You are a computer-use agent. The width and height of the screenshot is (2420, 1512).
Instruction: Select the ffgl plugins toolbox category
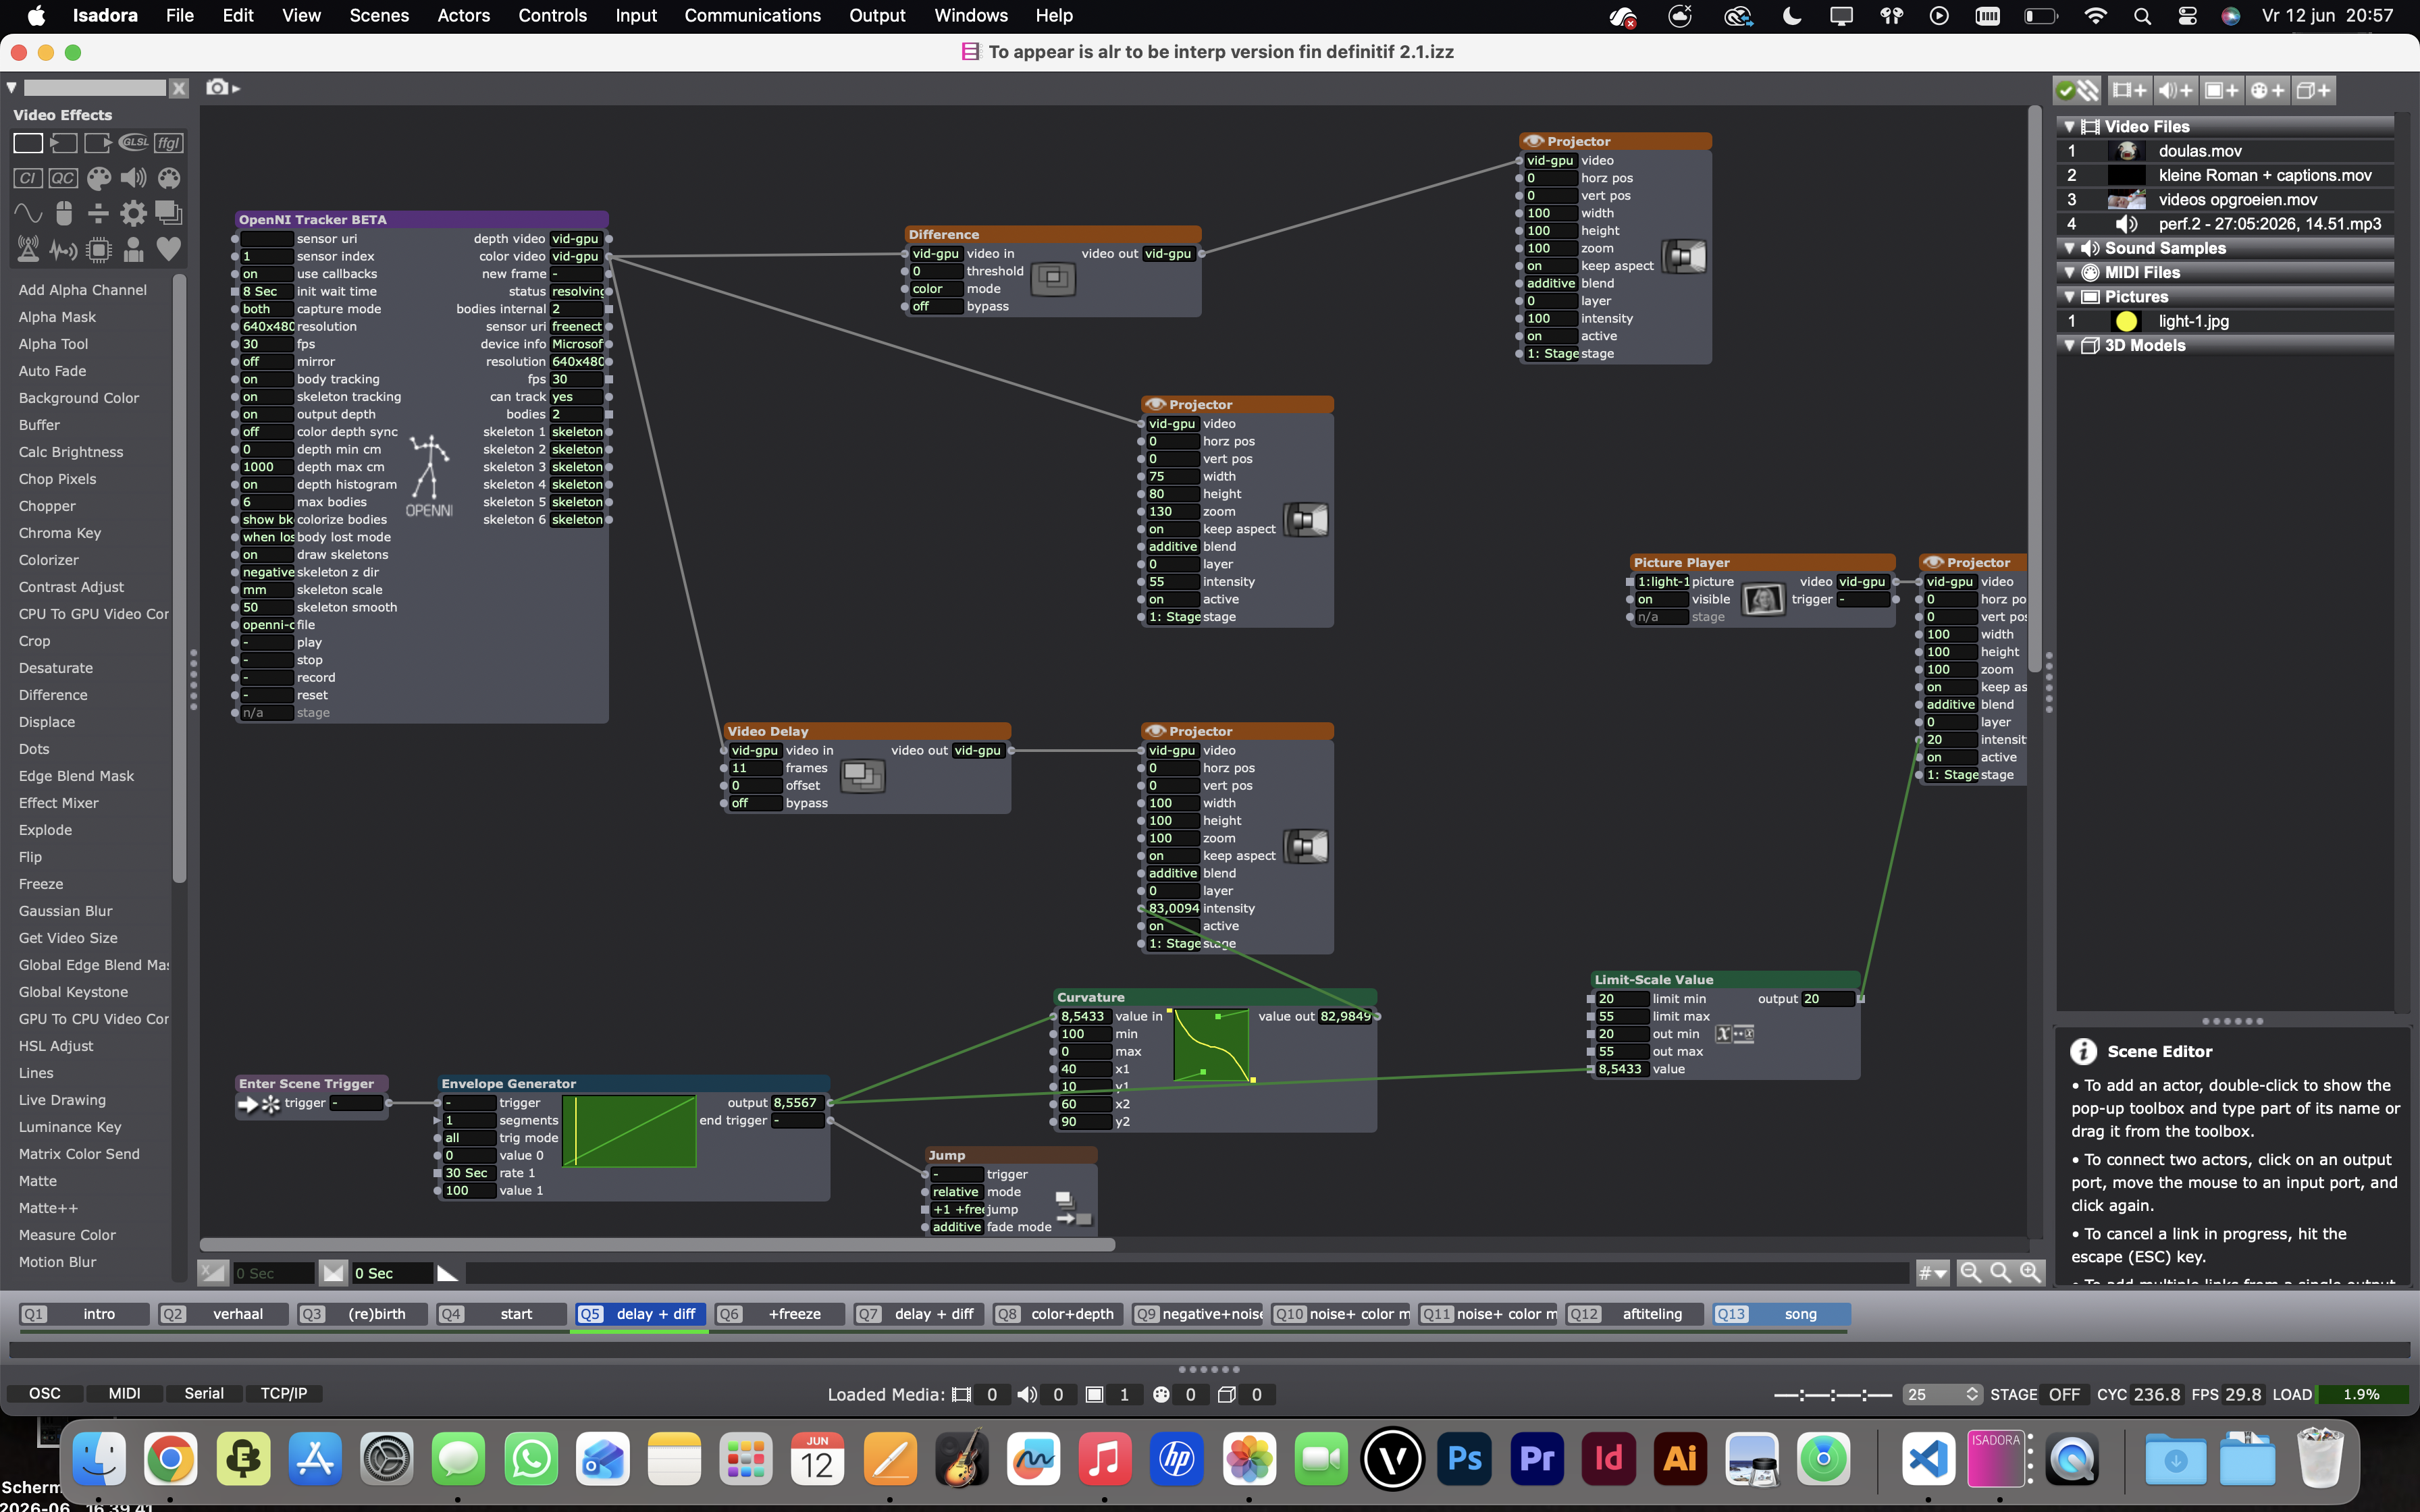169,143
